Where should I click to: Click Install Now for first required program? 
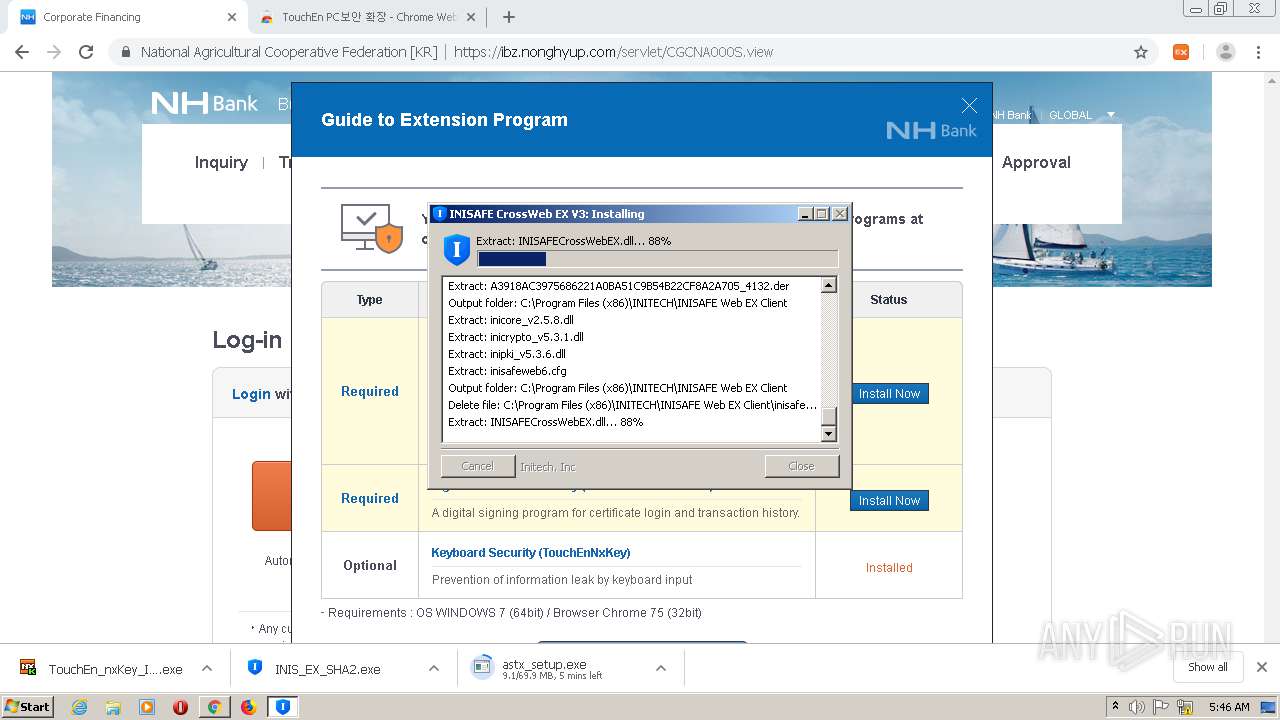tap(889, 394)
